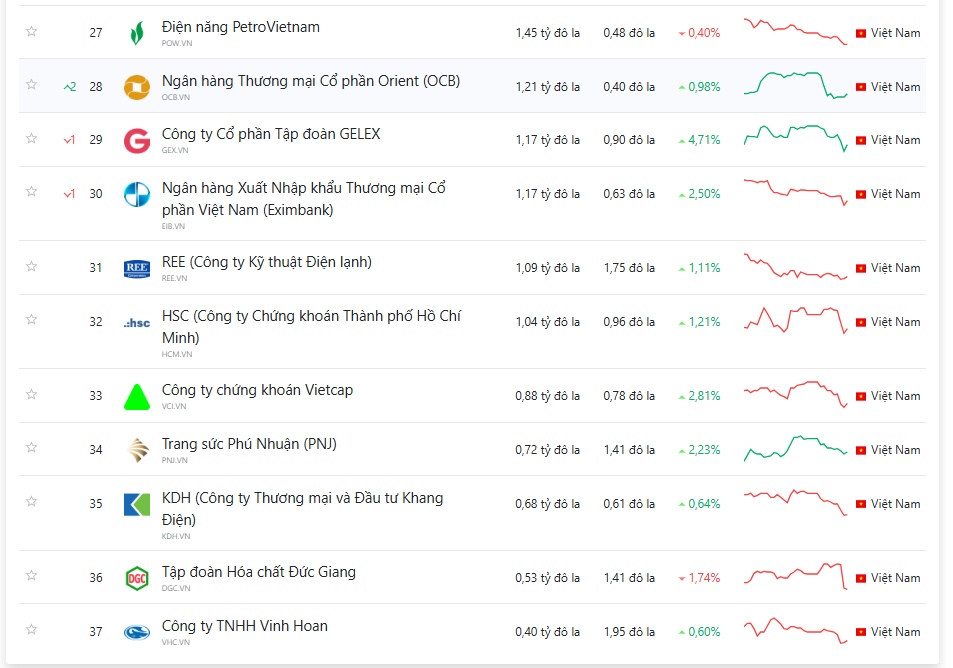Click the Eximbank blue circle logo

point(137,195)
